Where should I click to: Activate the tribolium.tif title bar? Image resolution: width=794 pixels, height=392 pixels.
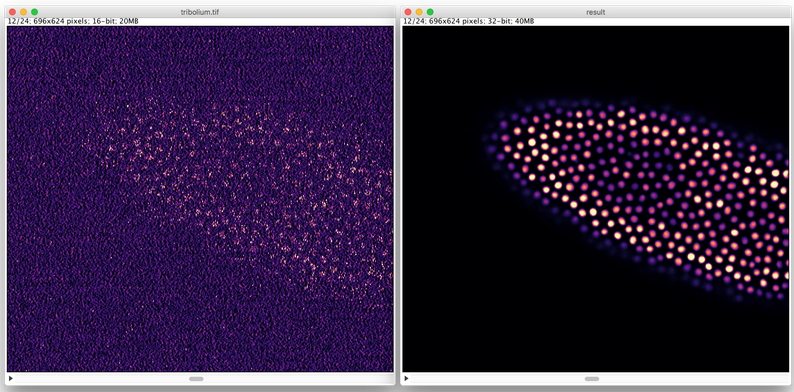click(x=200, y=12)
